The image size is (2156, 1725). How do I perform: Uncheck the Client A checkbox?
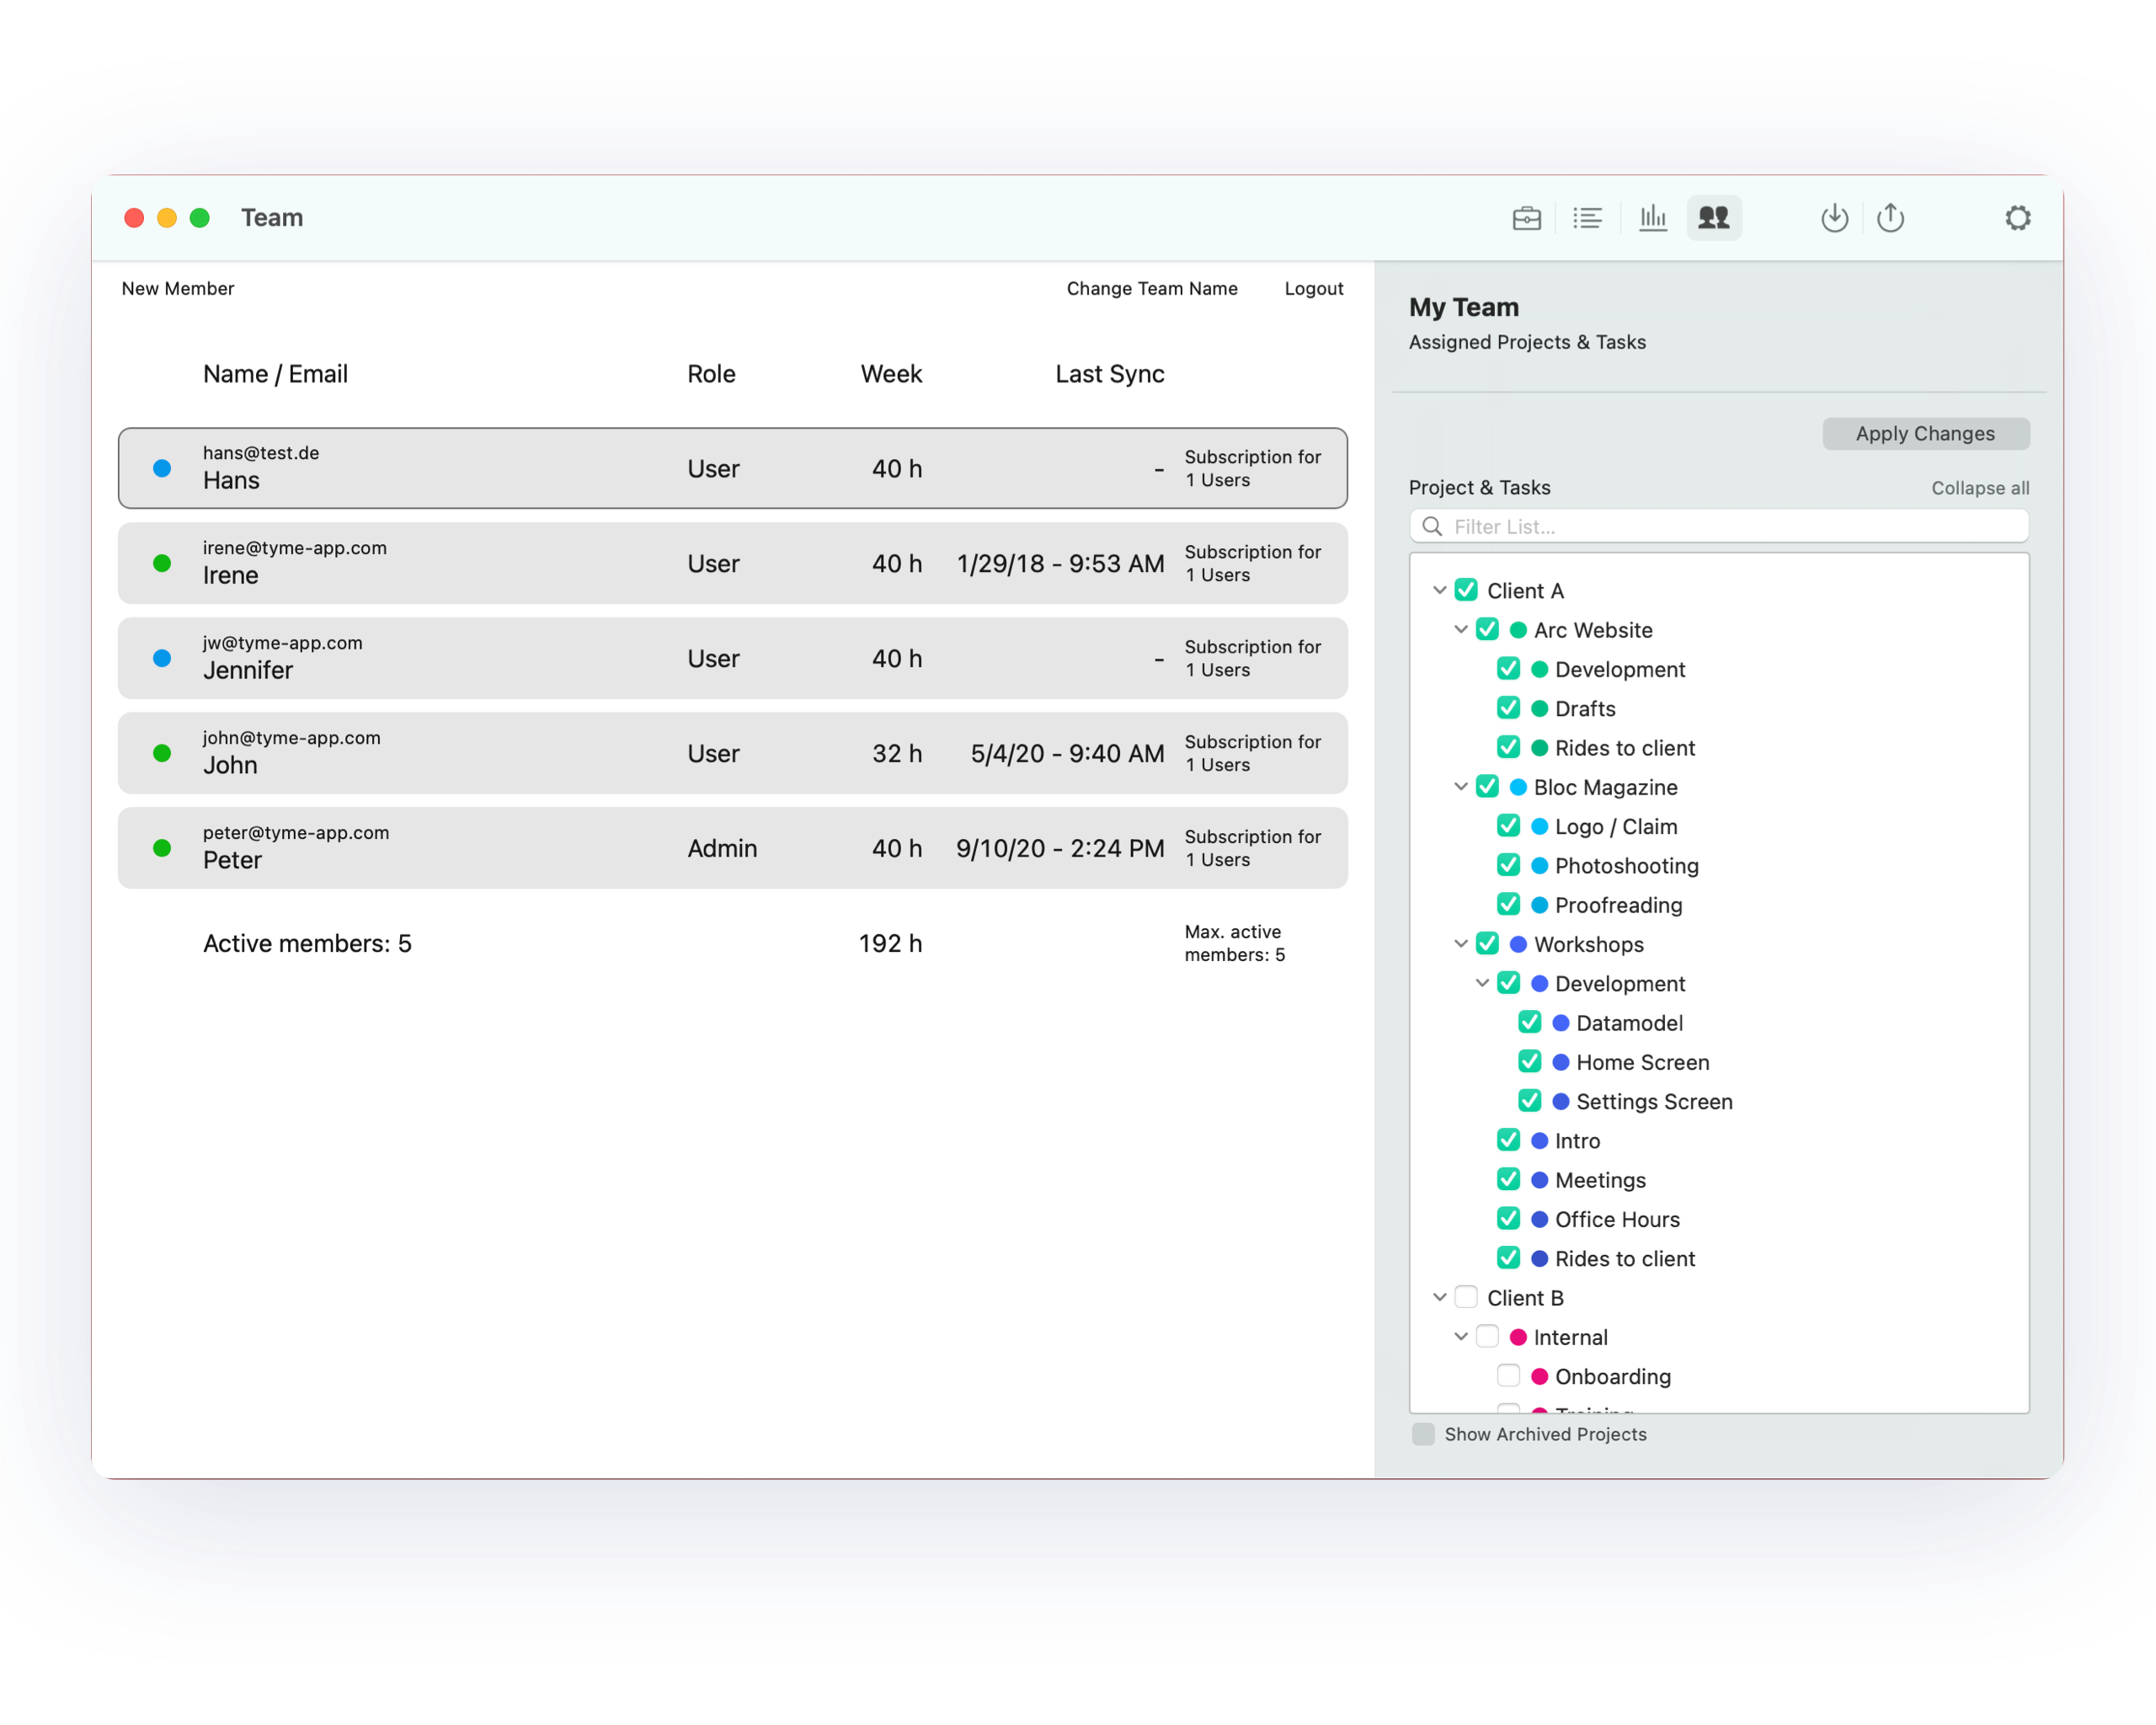tap(1466, 590)
